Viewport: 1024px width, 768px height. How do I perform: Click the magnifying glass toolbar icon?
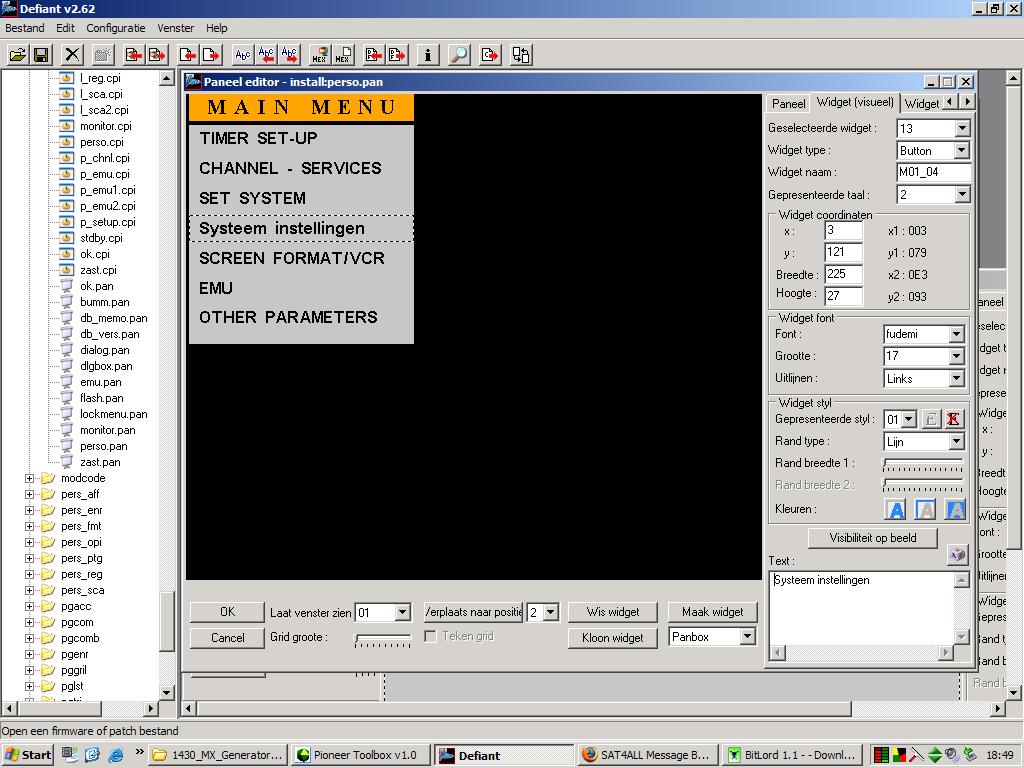459,55
